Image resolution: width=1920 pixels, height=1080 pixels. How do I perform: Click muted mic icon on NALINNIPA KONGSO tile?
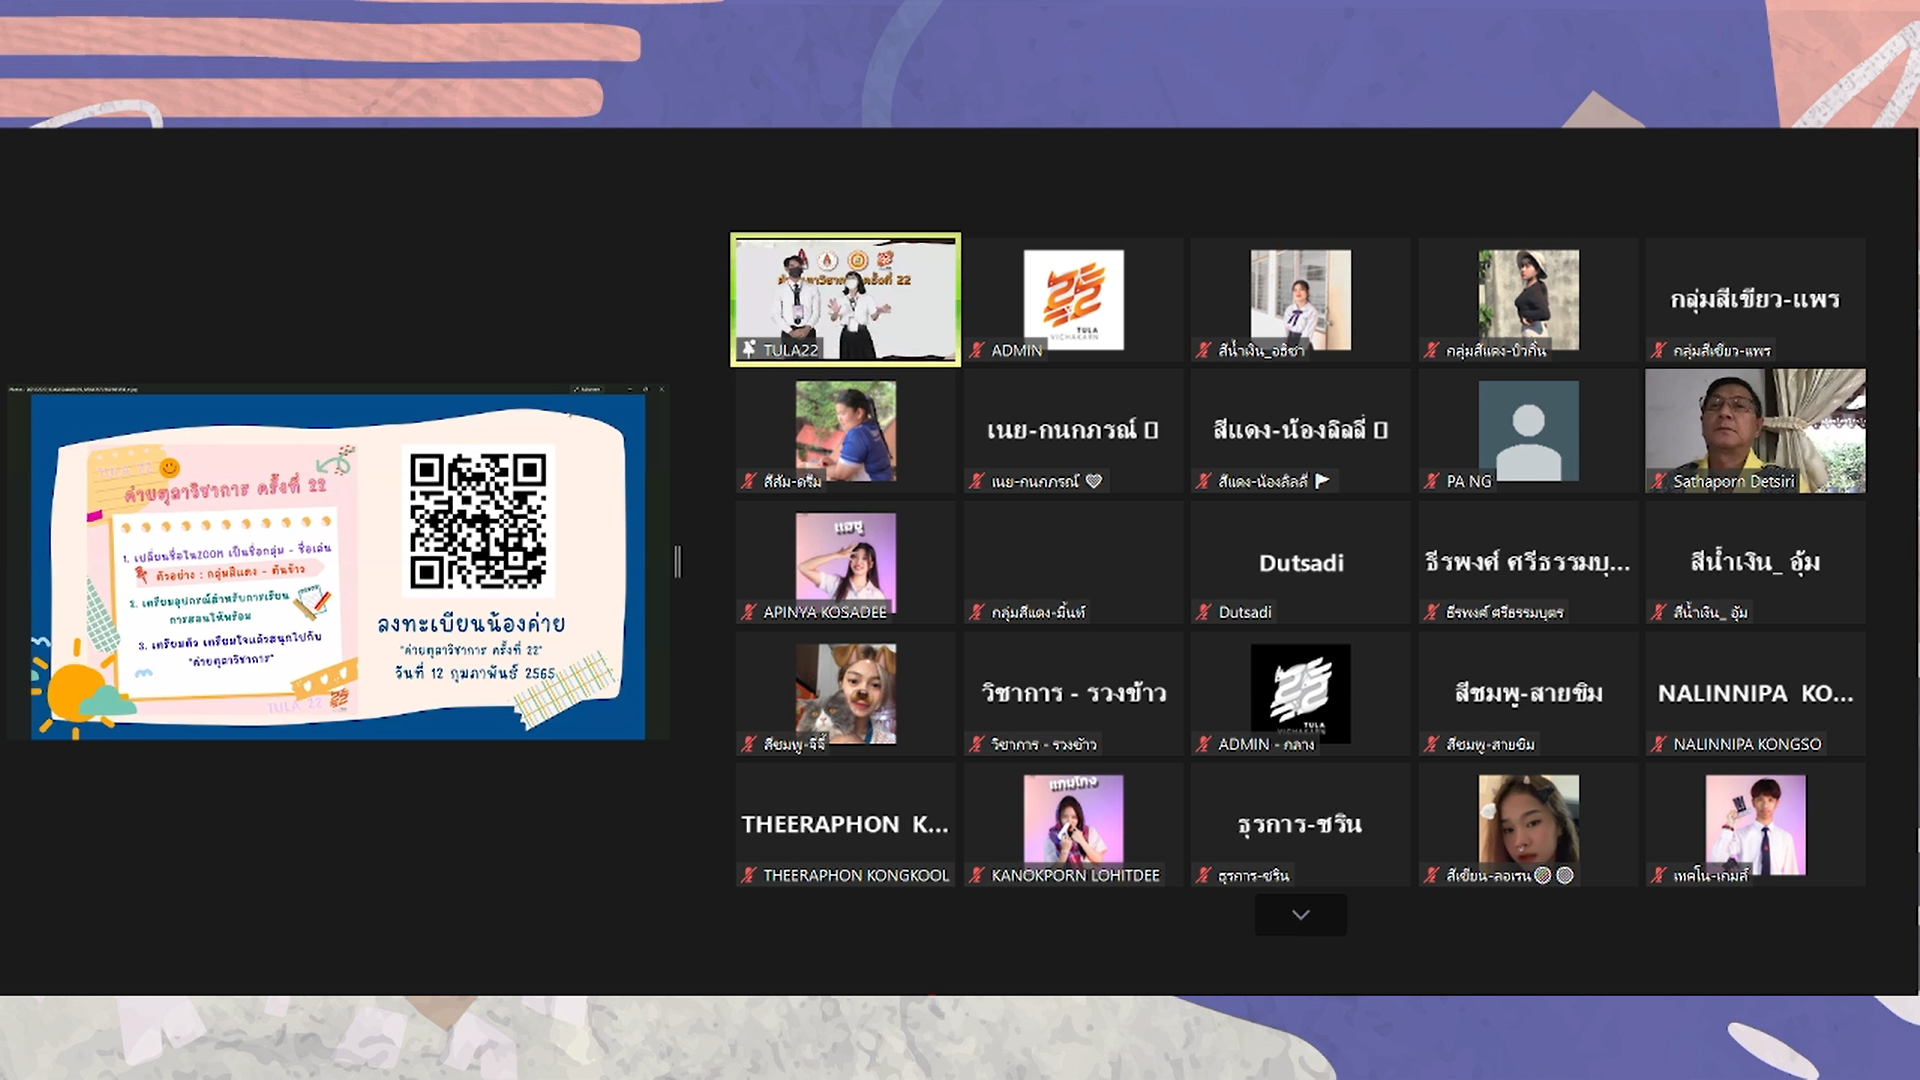tap(1659, 744)
